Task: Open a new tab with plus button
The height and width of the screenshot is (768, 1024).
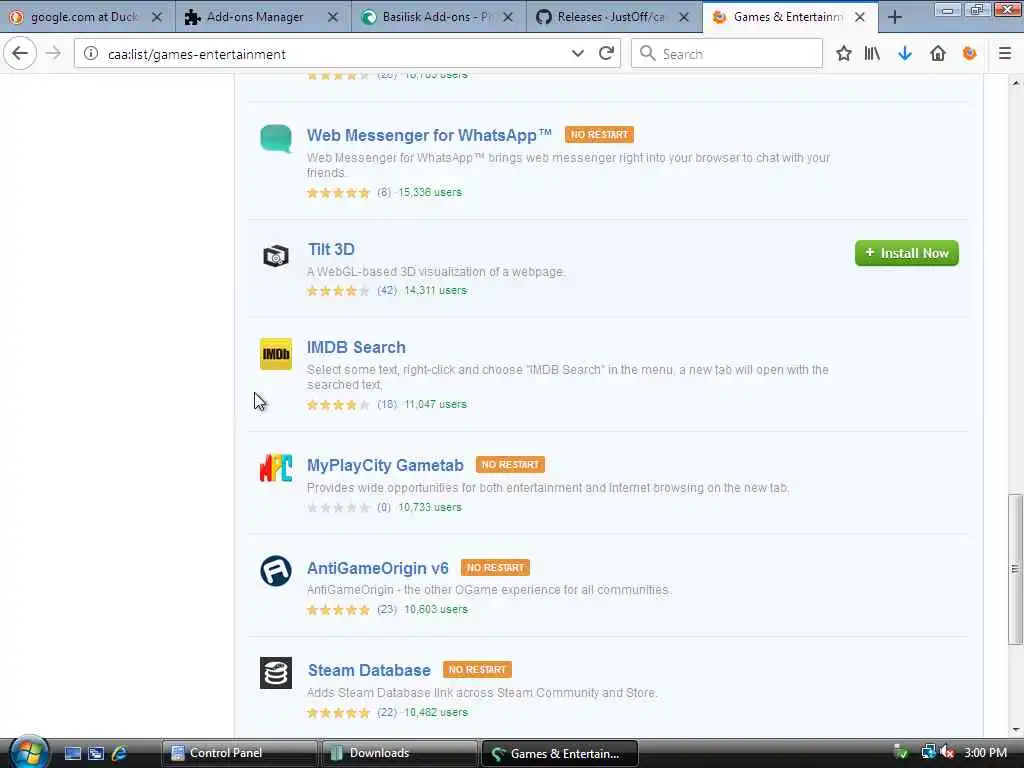Action: 895,17
